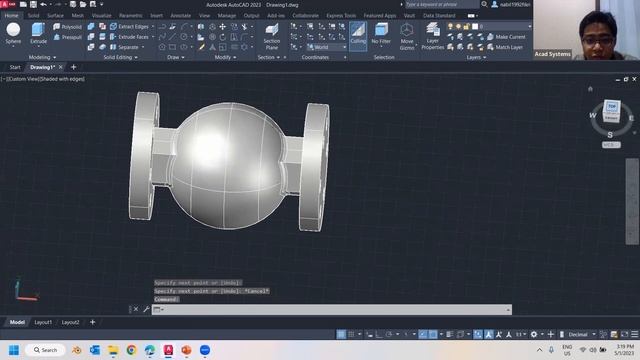Select the Extrude Faces tool
The image size is (640, 360).
point(129,37)
